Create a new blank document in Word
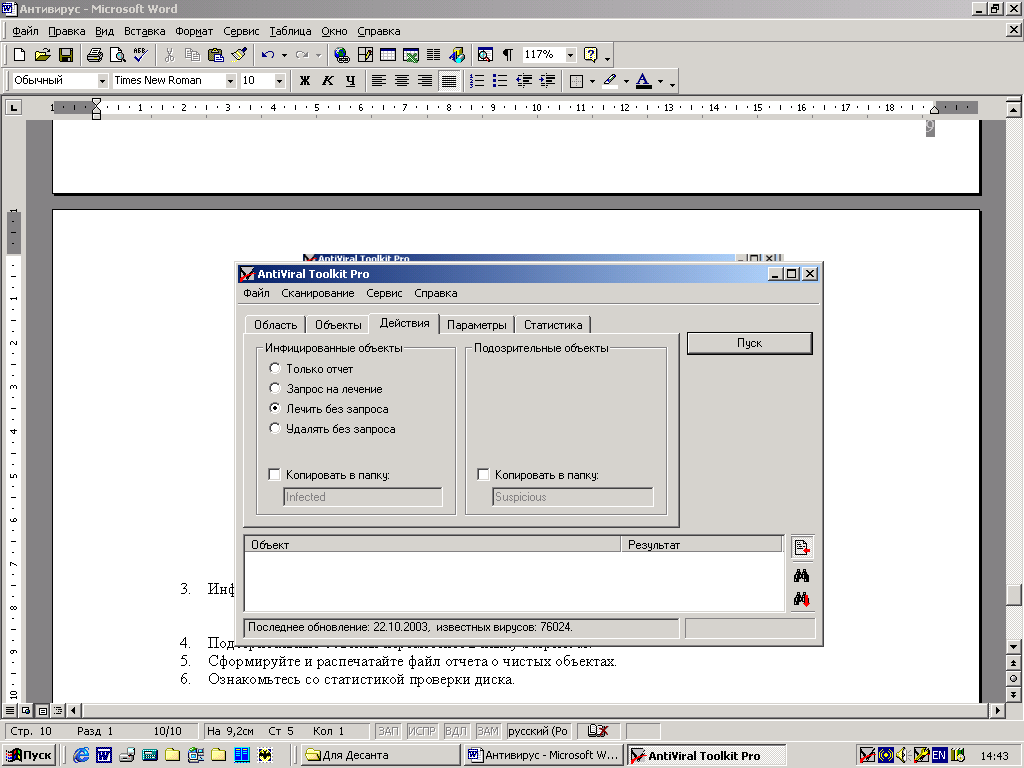This screenshot has height=768, width=1024. (20, 55)
